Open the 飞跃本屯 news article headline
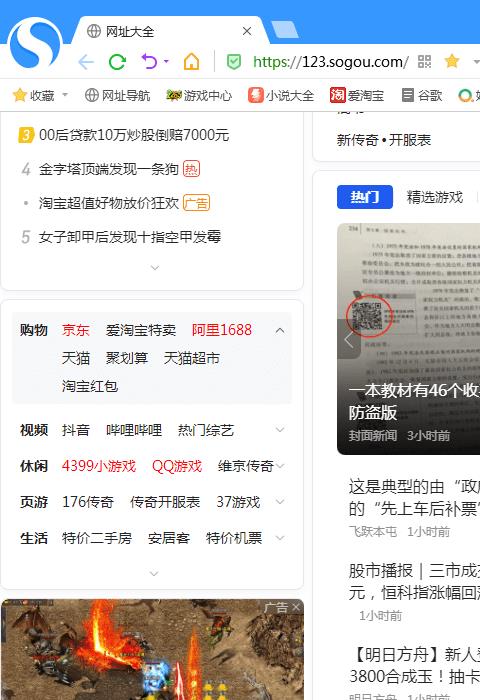The image size is (480, 700). (x=414, y=498)
